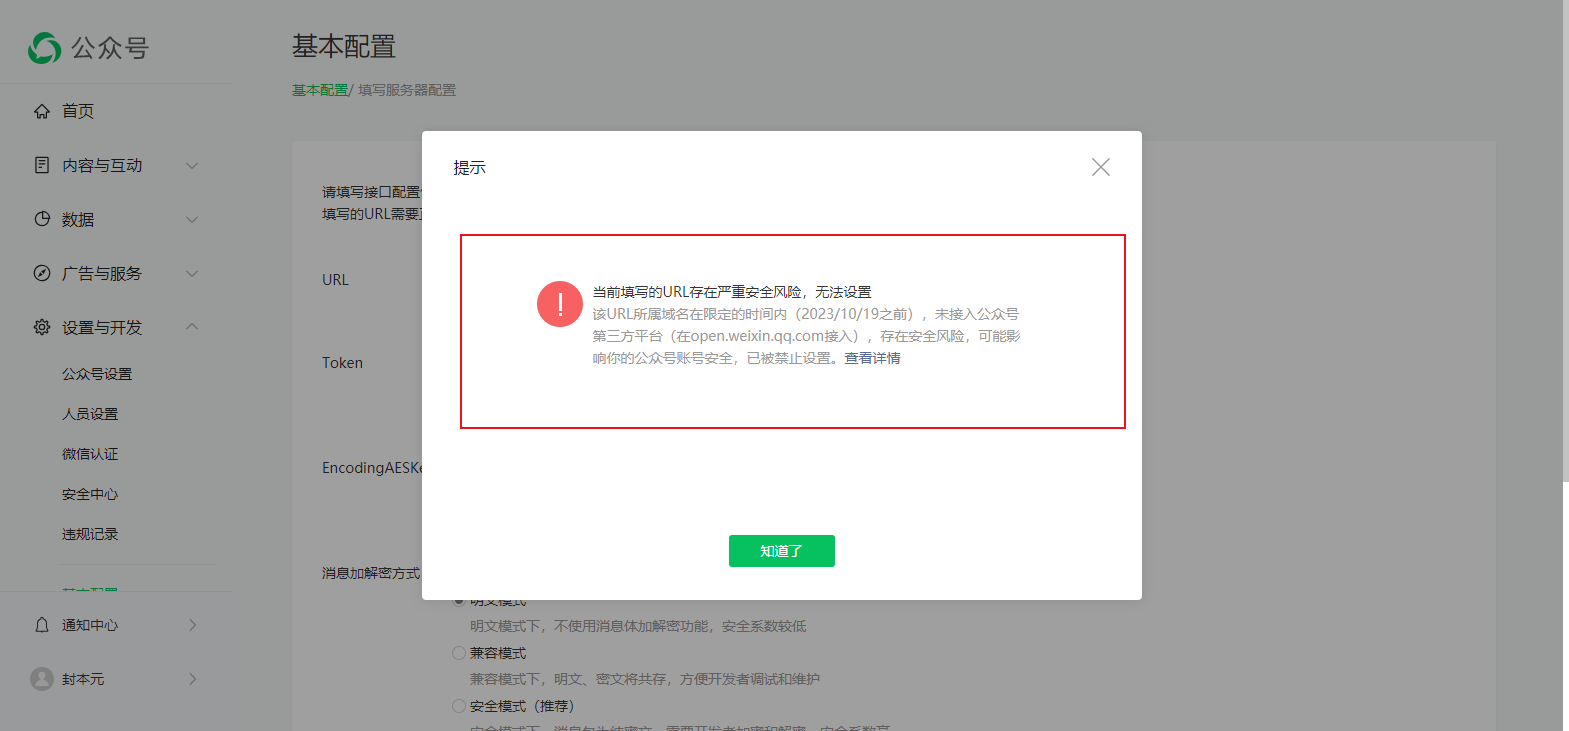Expand the 内容与互动 menu chevron

pos(192,165)
